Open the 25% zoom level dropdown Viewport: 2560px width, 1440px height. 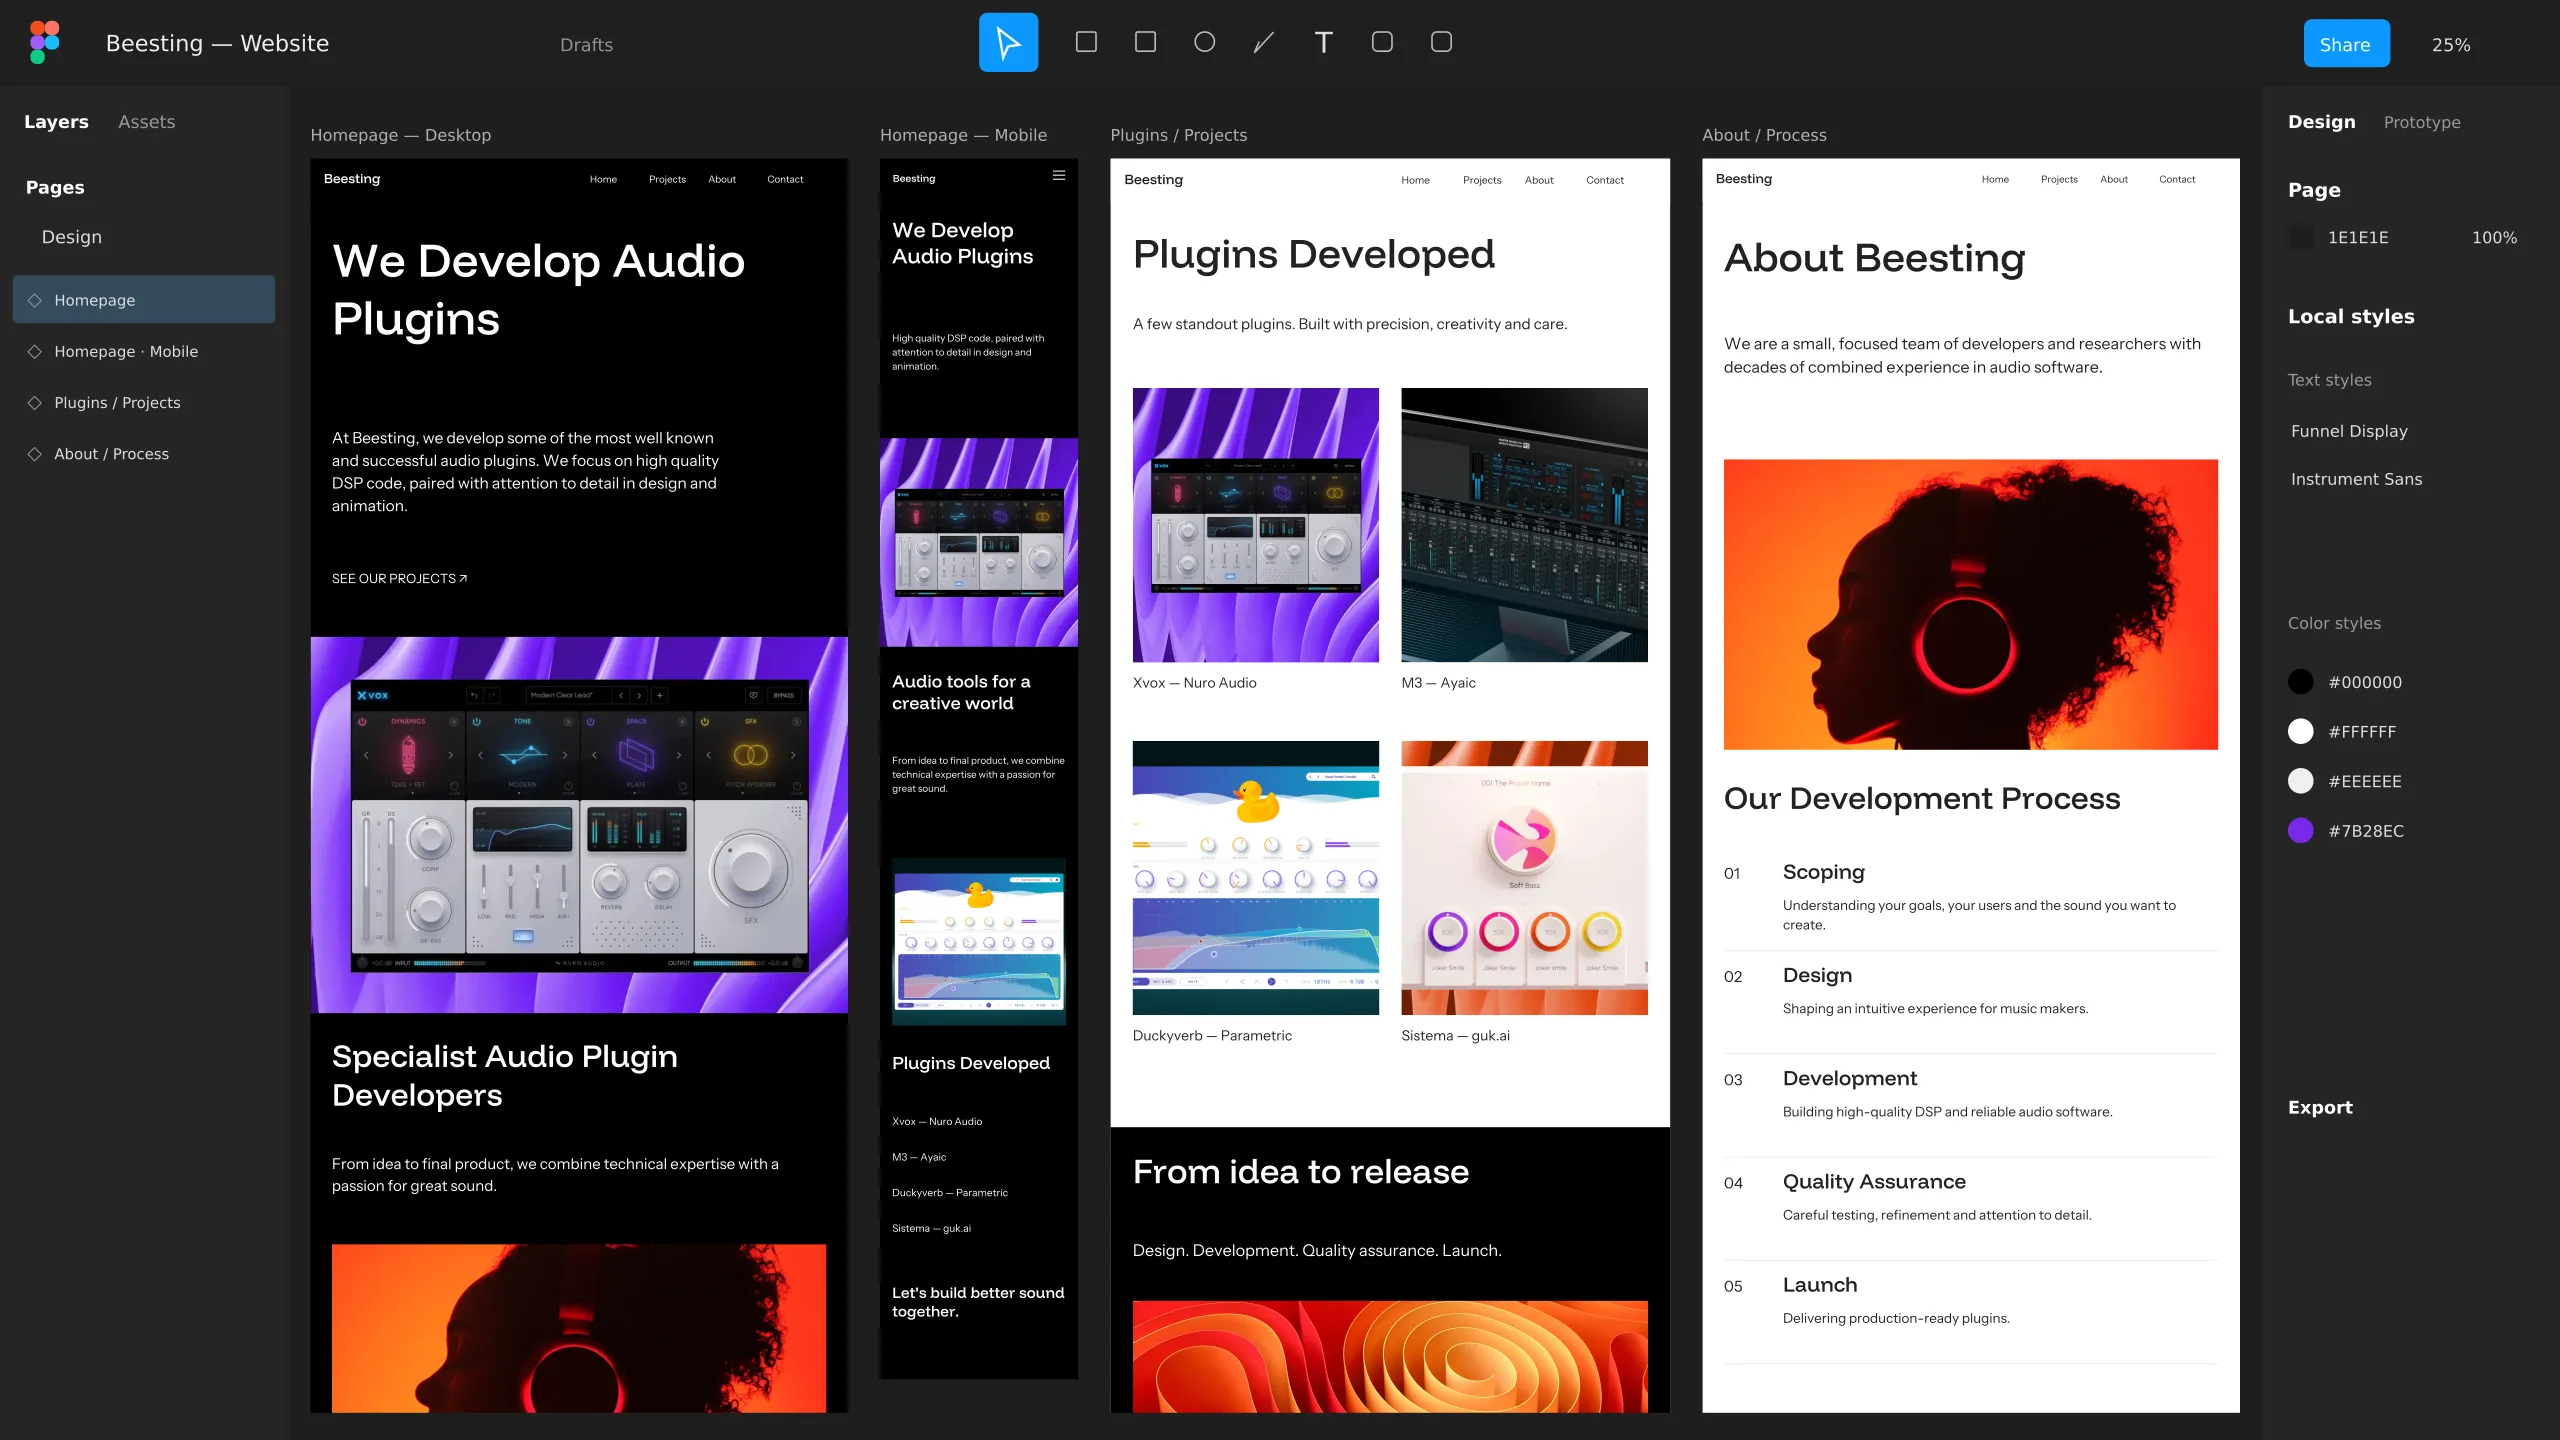pos(2451,44)
